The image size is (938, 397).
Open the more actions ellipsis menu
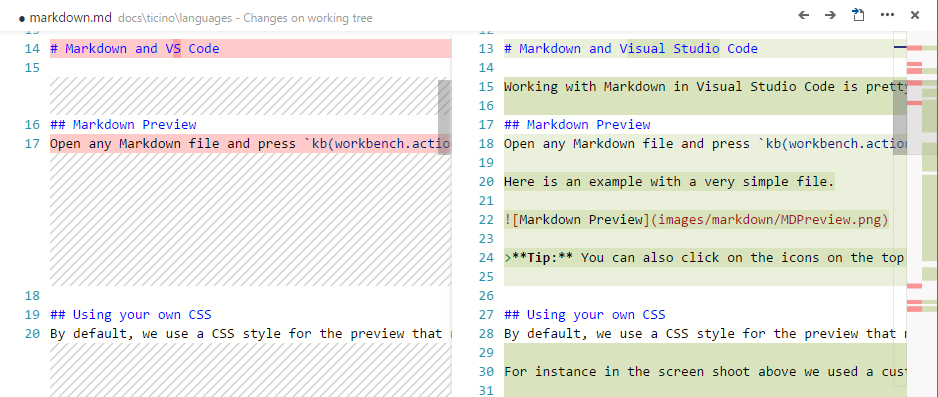click(887, 15)
